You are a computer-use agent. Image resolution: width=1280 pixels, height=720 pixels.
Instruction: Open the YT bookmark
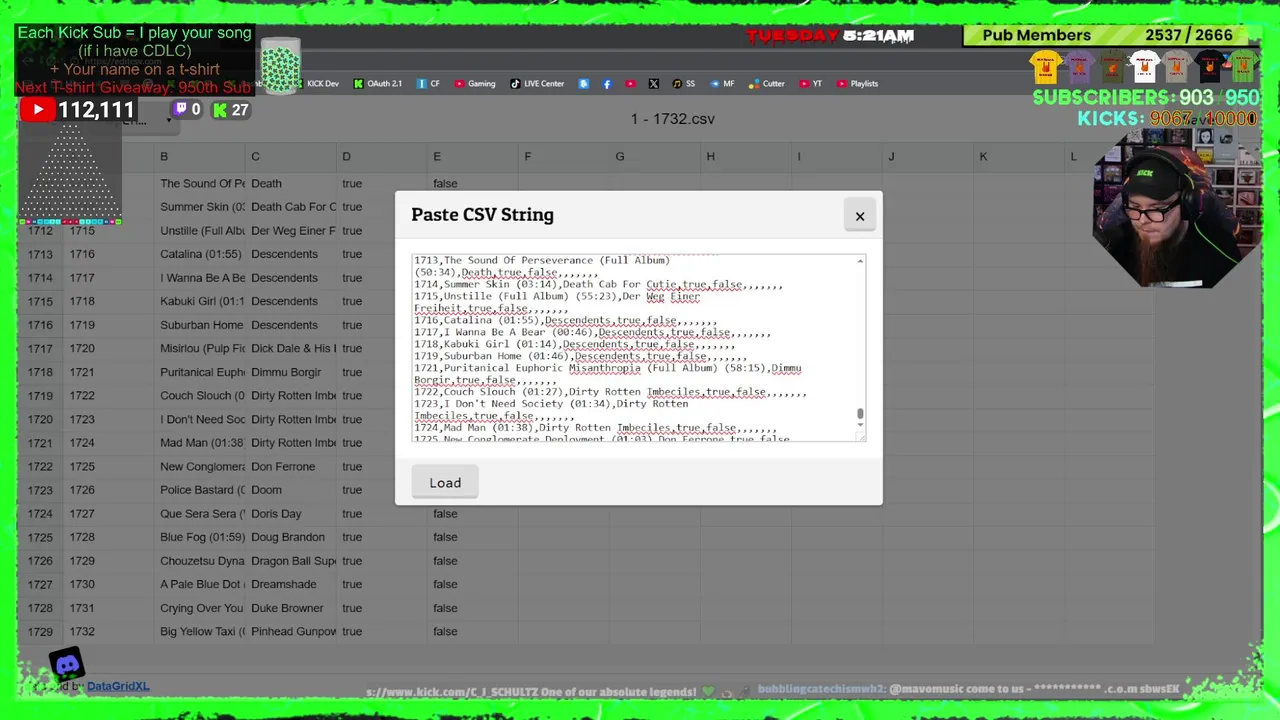811,84
